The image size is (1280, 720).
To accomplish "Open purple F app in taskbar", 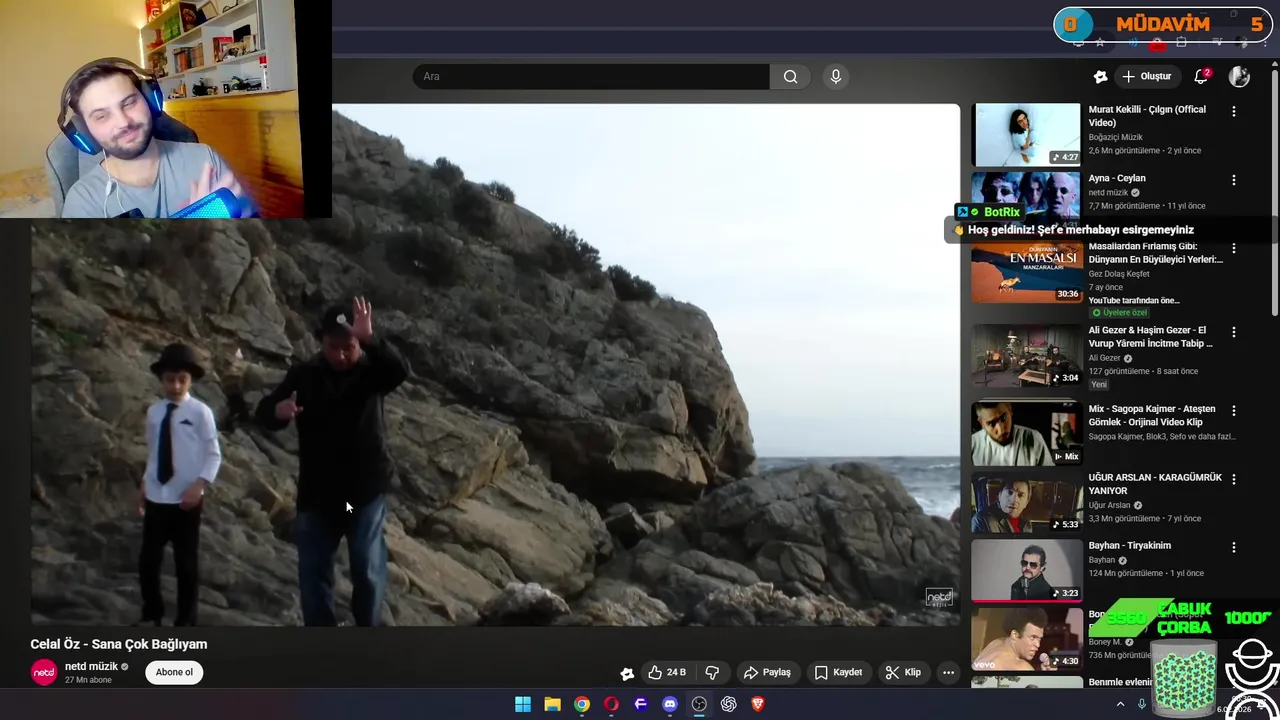I will (641, 704).
